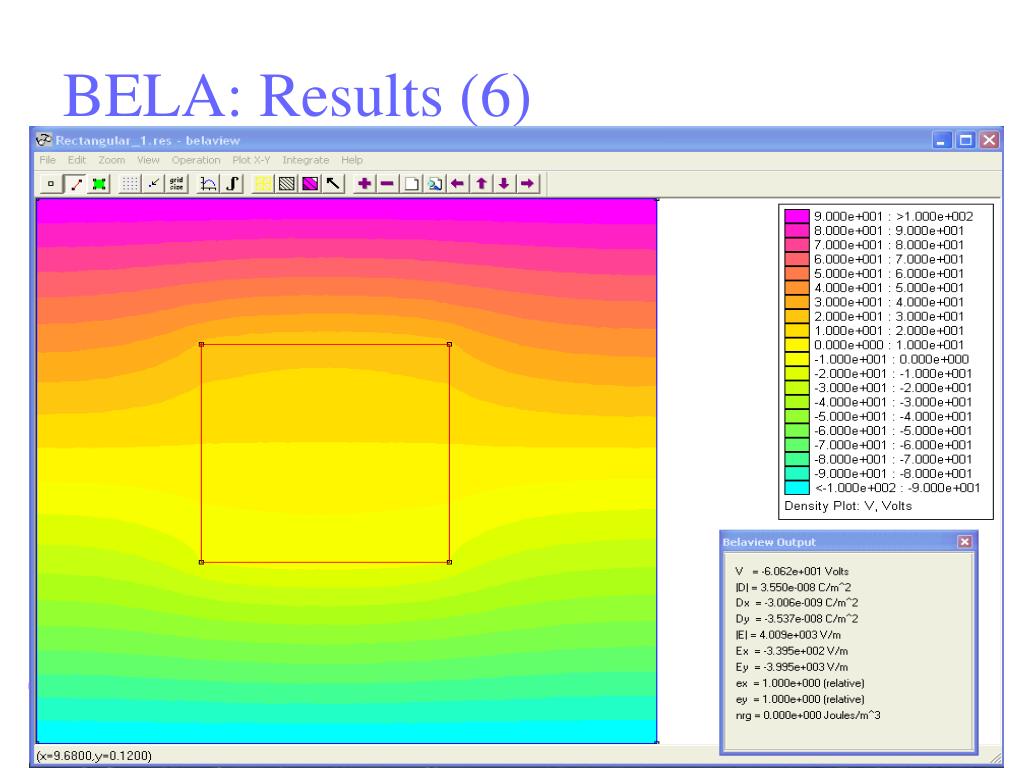Open the Zoom menu

click(112, 160)
